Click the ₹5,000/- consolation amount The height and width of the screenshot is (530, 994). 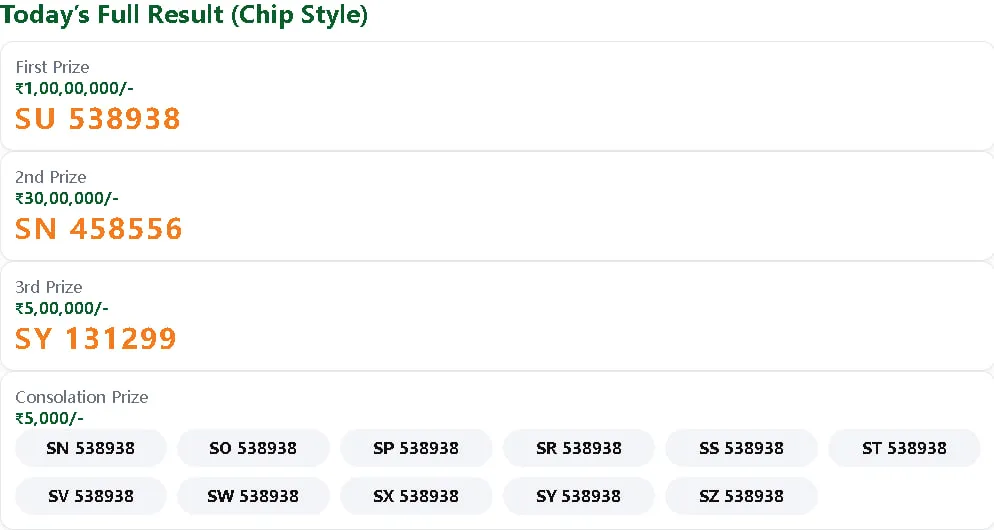pyautogui.click(x=49, y=418)
